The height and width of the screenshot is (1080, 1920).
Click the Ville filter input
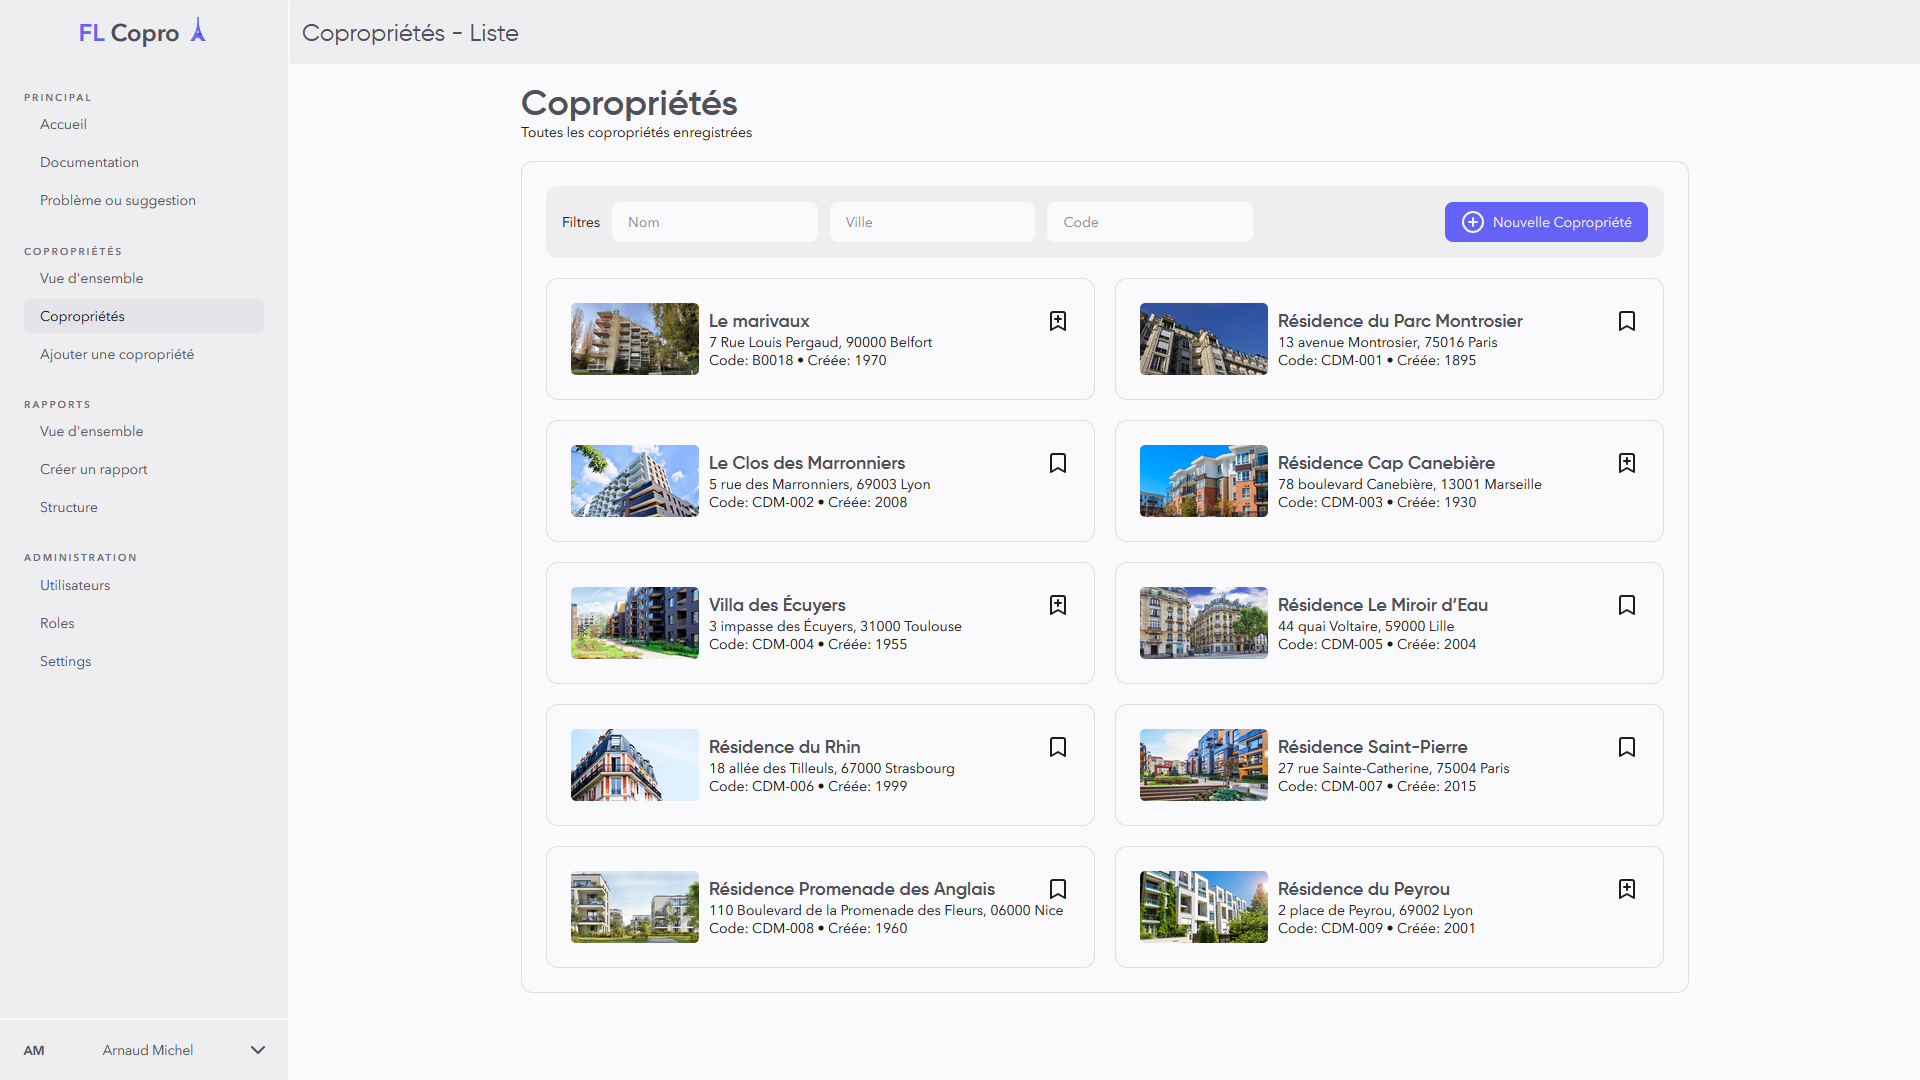(931, 222)
